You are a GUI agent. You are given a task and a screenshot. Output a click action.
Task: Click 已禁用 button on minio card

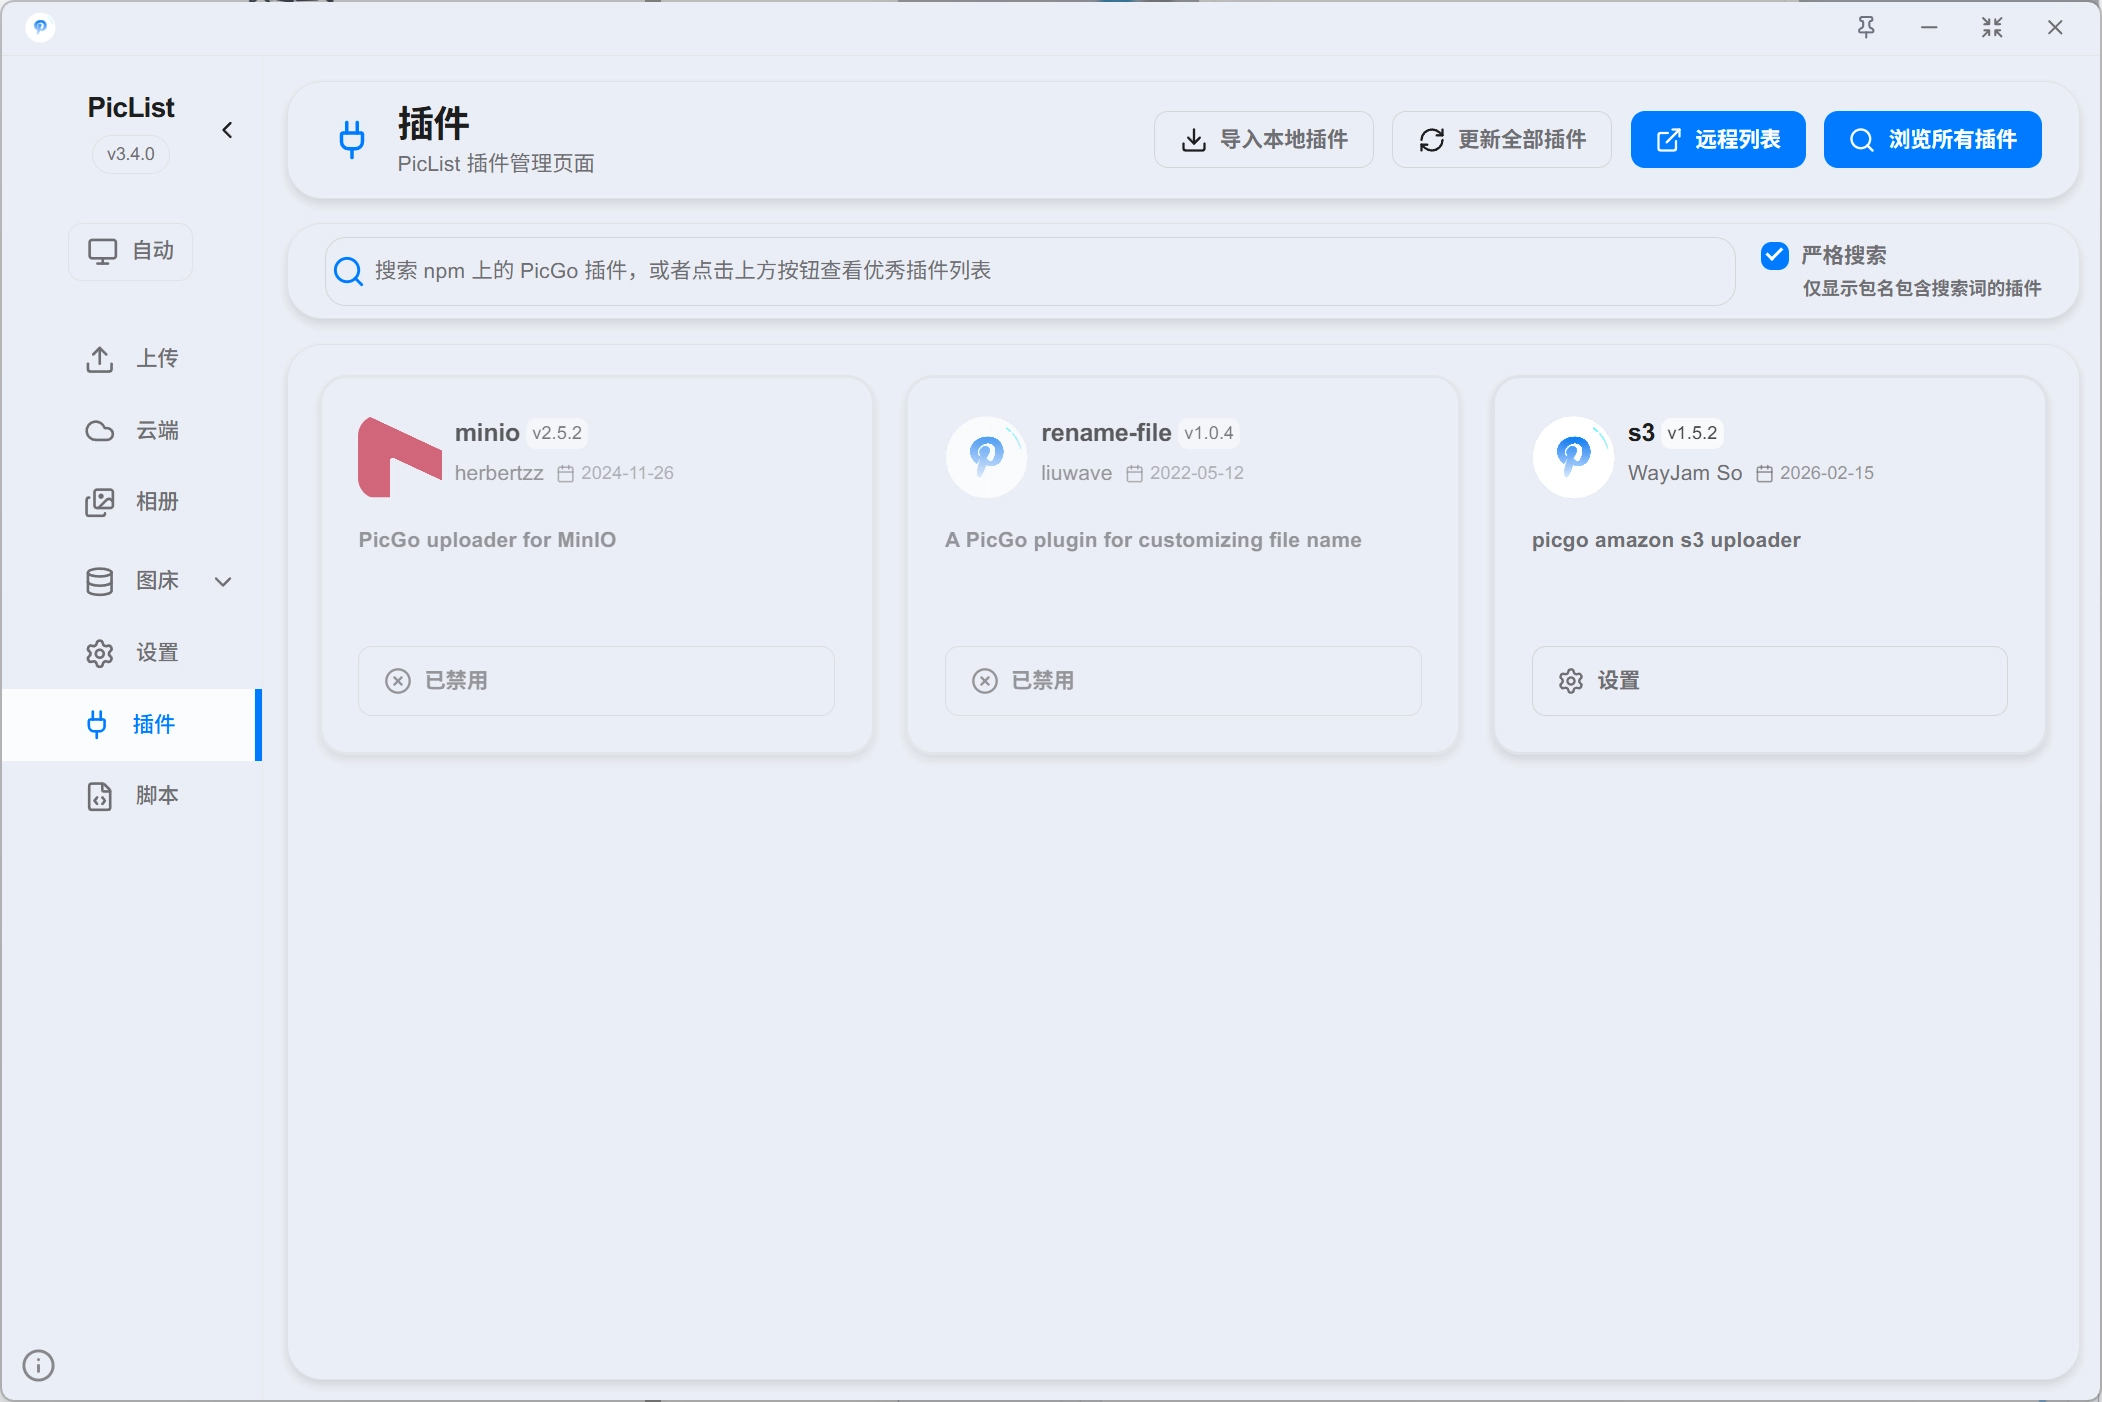point(596,681)
